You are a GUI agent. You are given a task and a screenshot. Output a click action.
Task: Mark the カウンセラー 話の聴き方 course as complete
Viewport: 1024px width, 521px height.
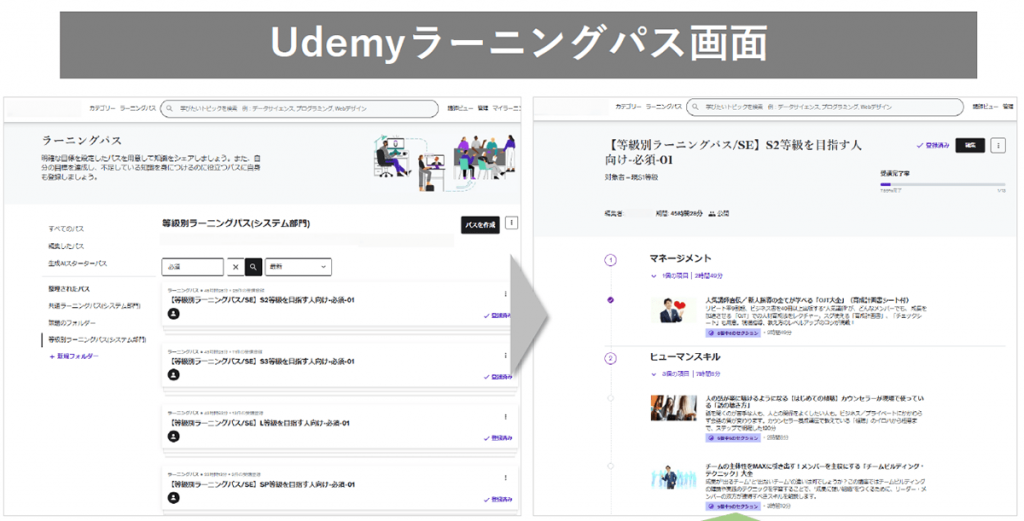(x=611, y=398)
